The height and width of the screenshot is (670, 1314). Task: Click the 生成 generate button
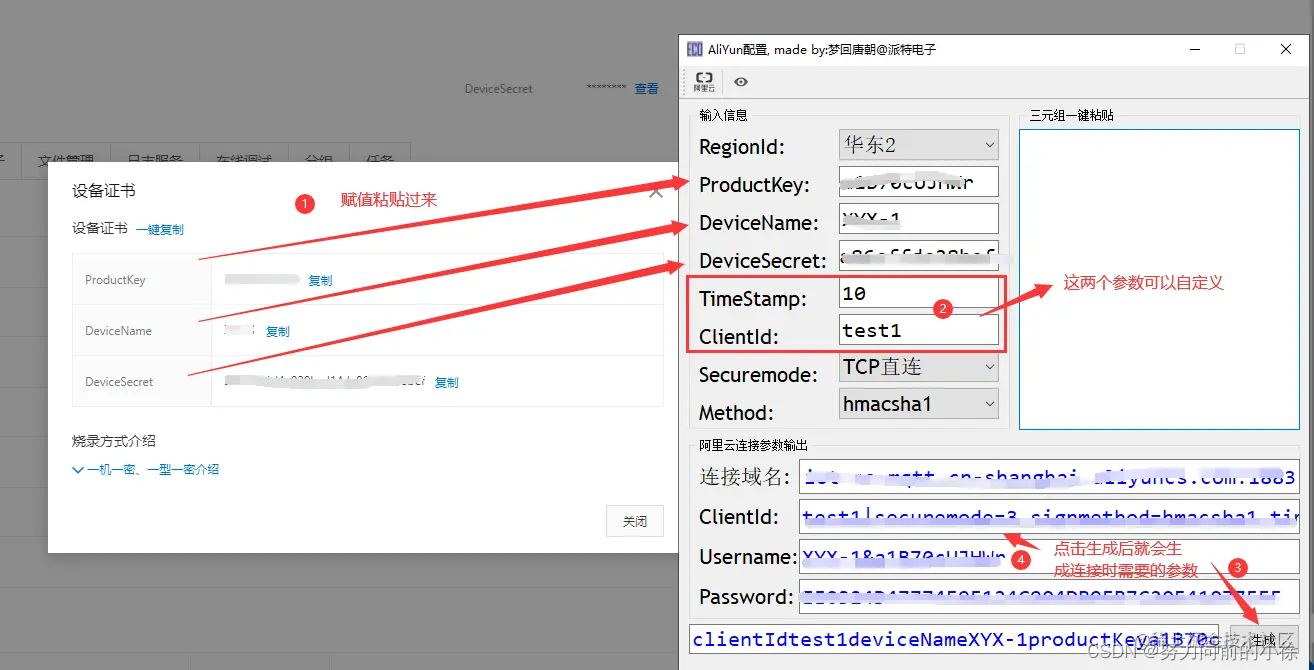tap(1264, 639)
